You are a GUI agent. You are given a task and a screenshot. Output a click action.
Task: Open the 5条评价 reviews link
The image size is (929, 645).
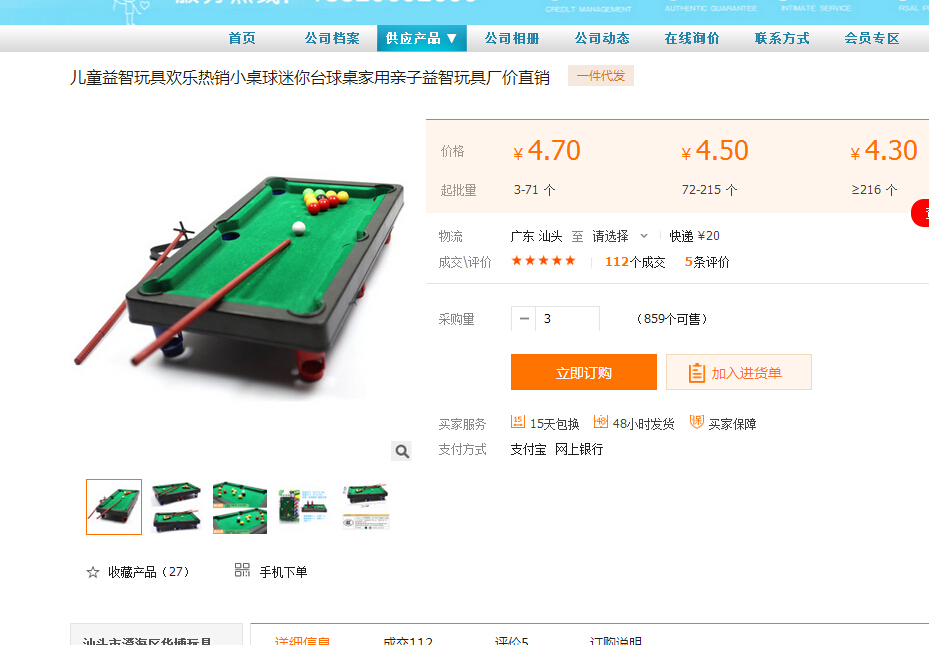pos(707,262)
